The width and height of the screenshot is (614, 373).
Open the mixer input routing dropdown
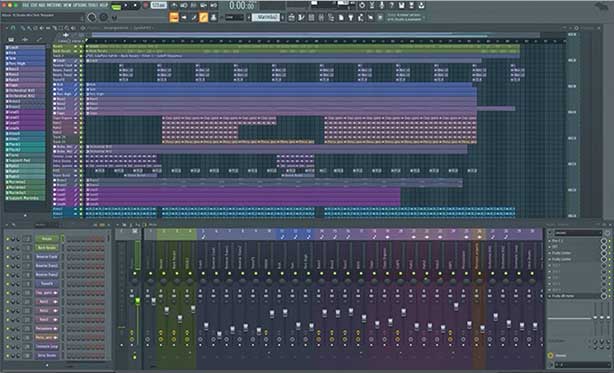(x=578, y=233)
